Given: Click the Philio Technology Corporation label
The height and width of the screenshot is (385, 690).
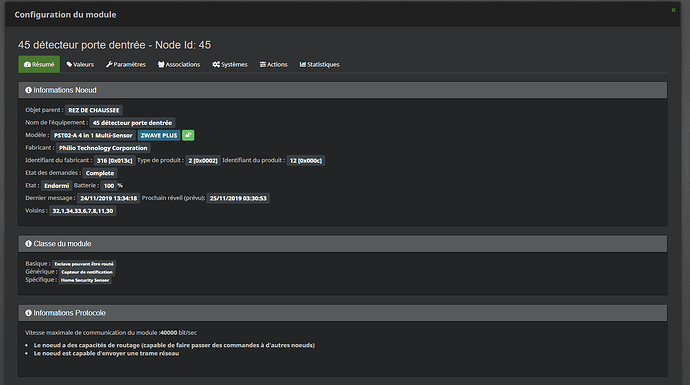Looking at the screenshot, I should coord(103,148).
